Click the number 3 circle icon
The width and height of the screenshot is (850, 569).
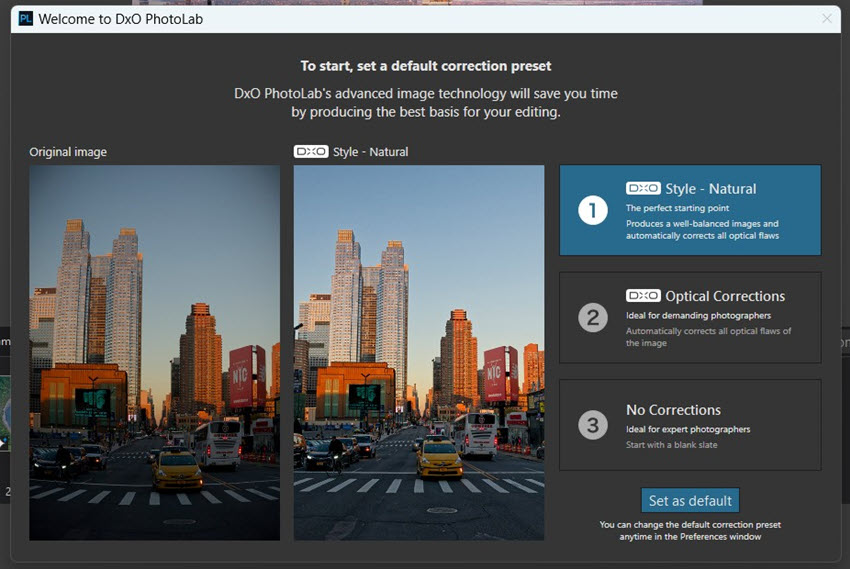(593, 425)
